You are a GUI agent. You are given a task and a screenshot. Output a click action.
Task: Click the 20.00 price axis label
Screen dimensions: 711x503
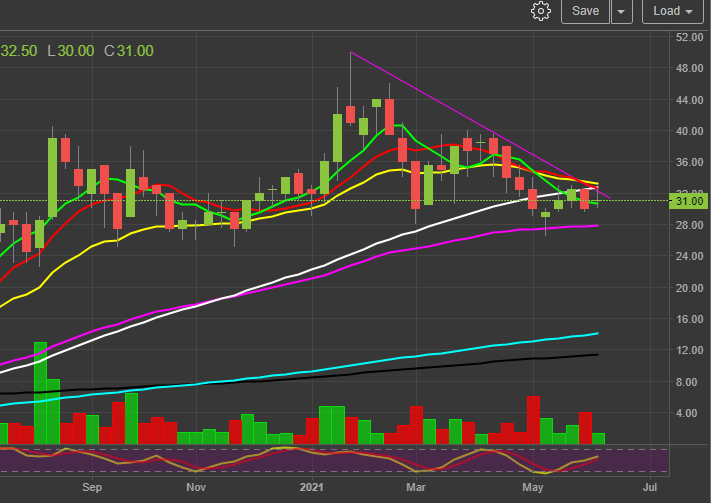[689, 288]
